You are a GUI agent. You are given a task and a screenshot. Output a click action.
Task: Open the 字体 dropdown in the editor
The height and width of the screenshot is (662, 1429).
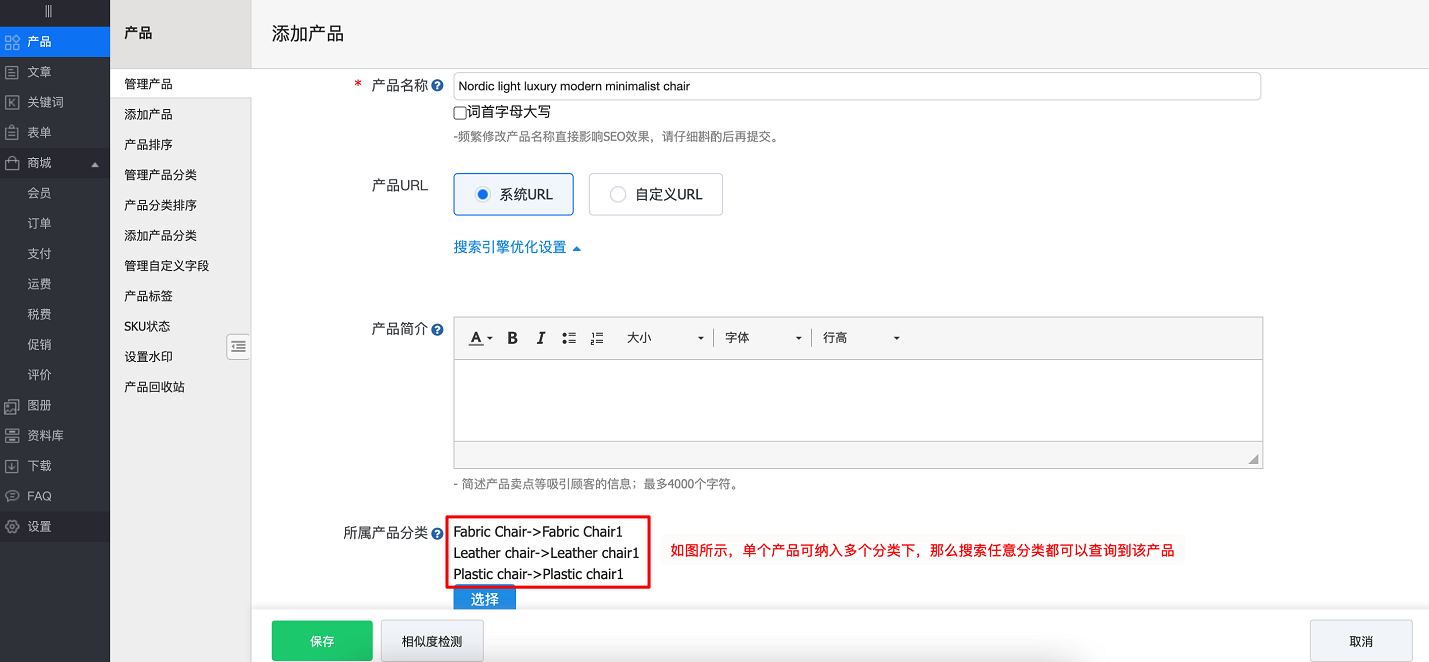762,338
